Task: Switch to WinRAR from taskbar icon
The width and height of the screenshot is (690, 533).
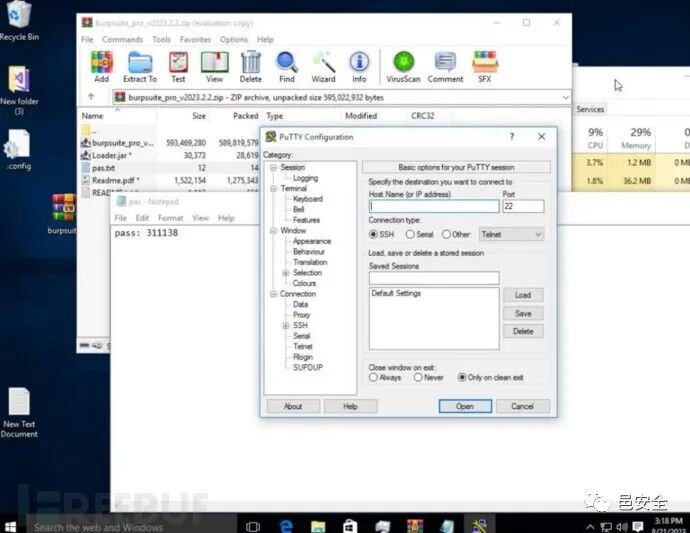Action: (415, 526)
